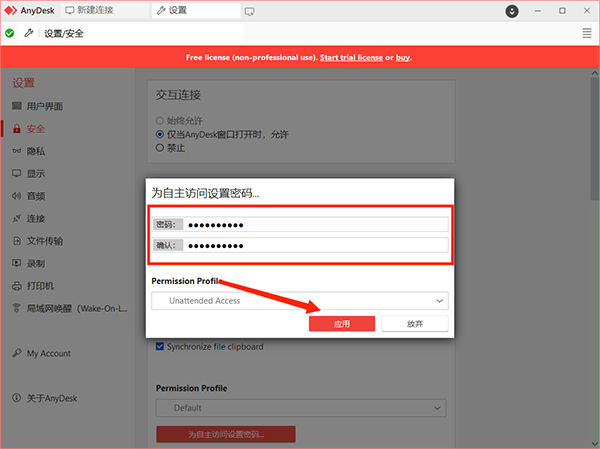Select the 始终允许 radio option
Screen dimensions: 600x449
point(160,120)
